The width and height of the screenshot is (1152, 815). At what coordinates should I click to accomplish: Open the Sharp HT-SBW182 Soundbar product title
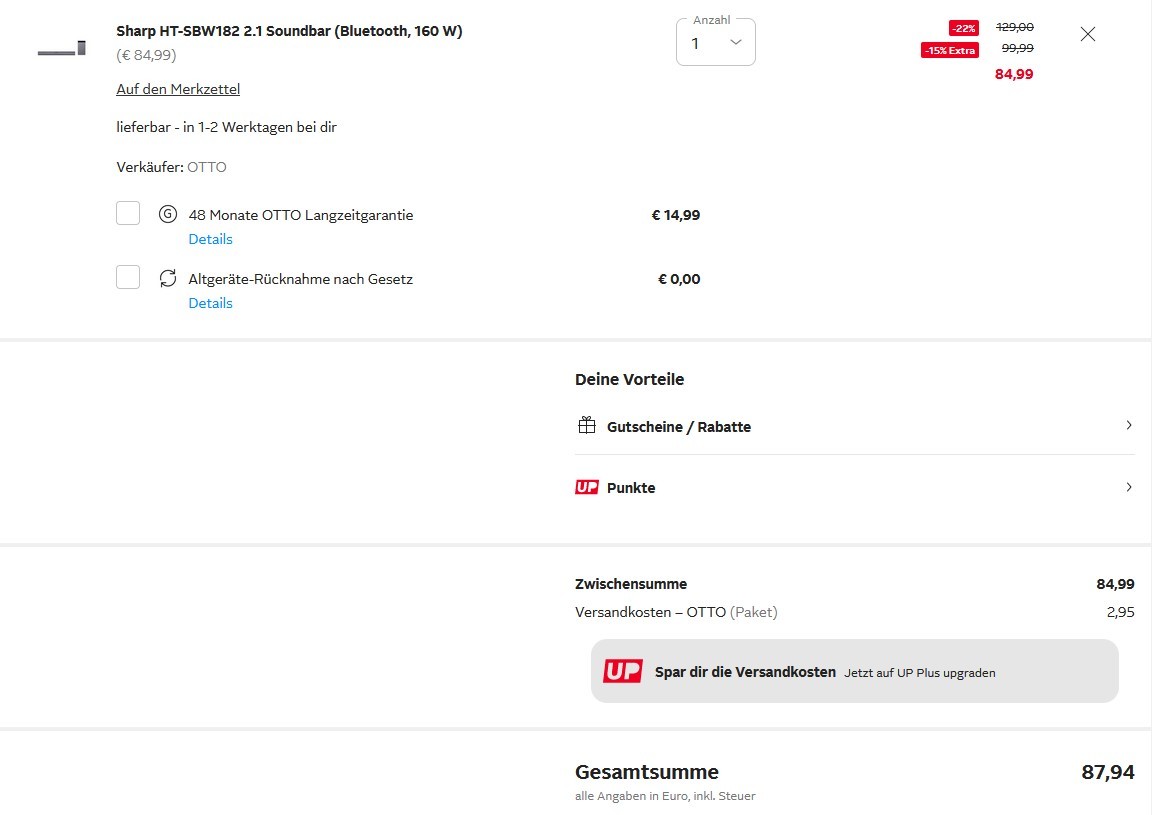click(x=289, y=31)
